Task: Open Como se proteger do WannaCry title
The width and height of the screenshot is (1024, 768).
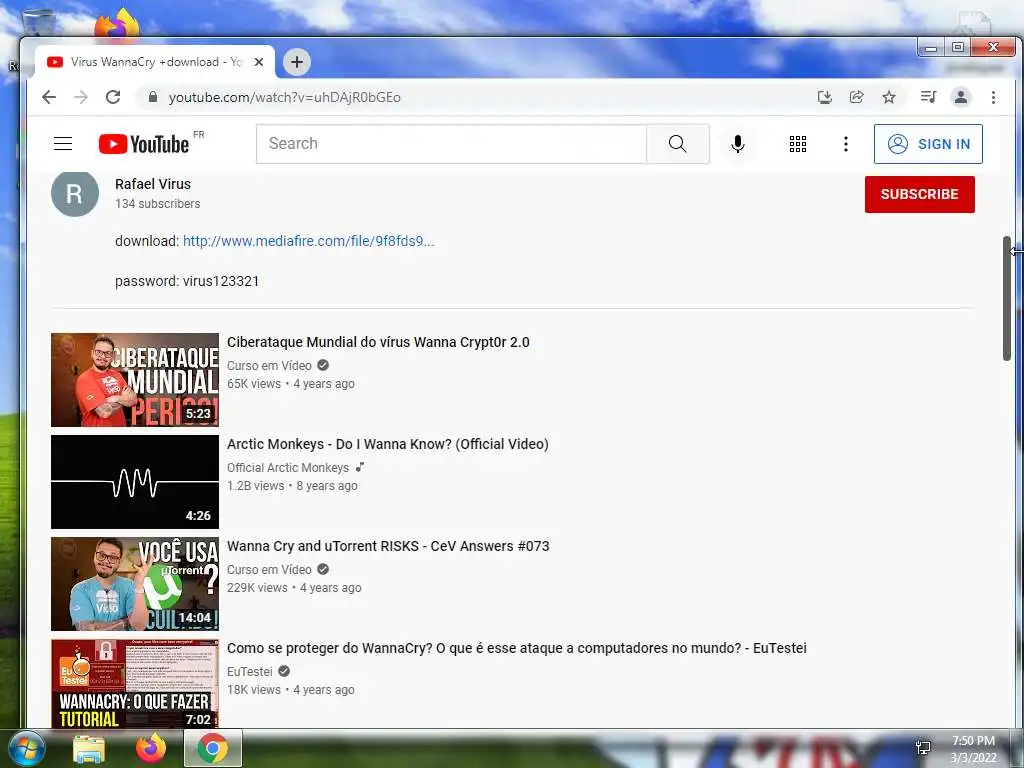Action: pyautogui.click(x=517, y=648)
